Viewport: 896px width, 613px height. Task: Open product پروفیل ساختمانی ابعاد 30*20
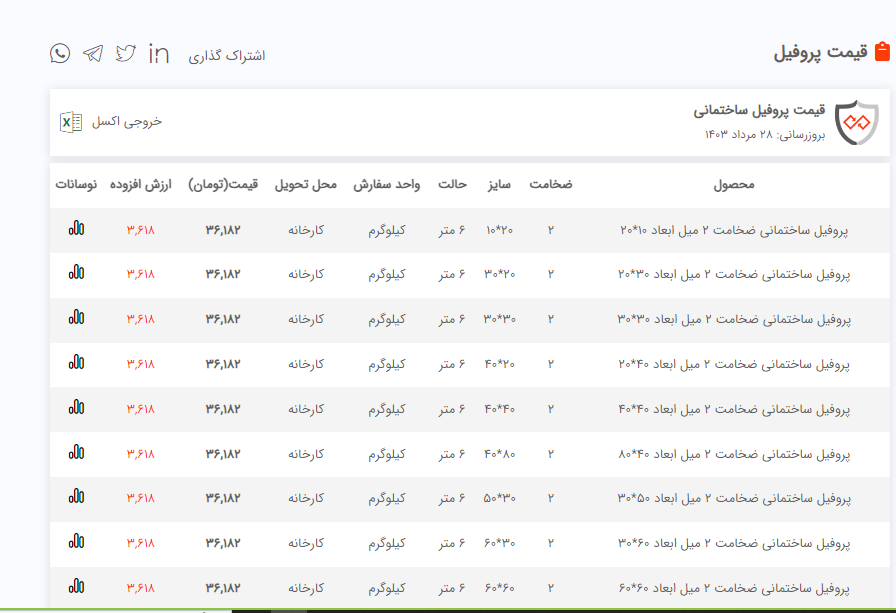pyautogui.click(x=733, y=274)
